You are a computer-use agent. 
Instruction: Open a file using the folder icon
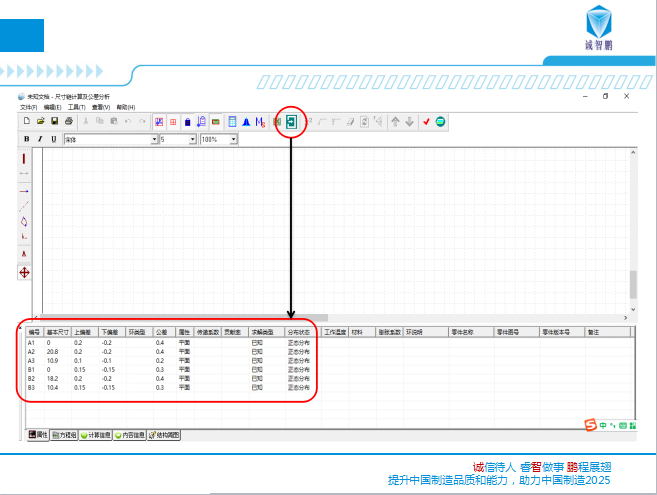point(41,121)
